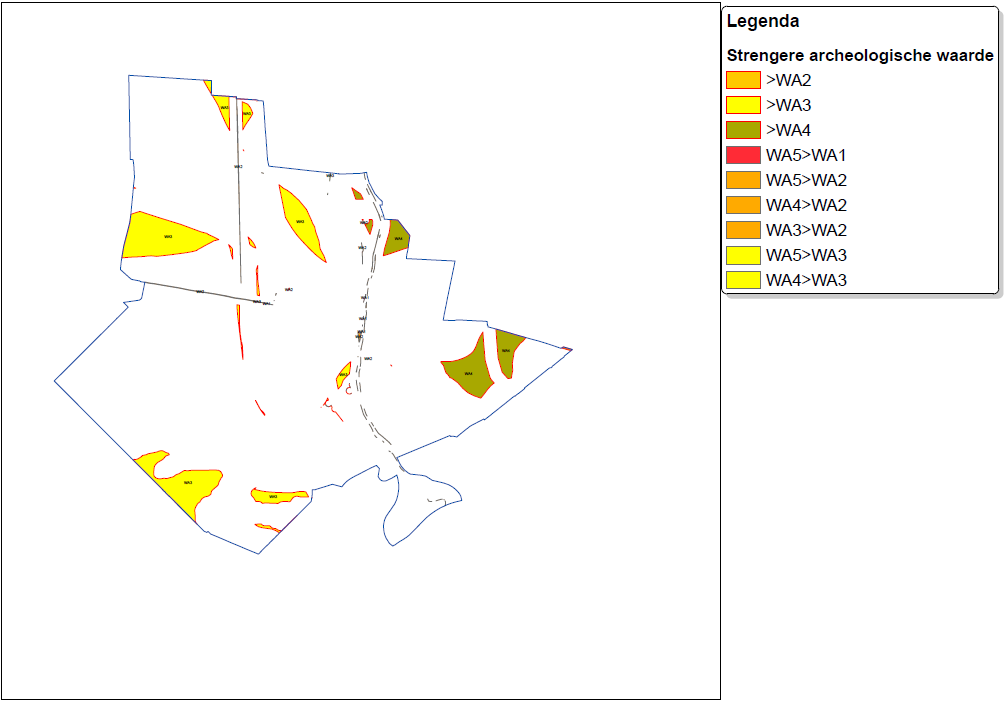Click the "Legenda" title
This screenshot has width=1005, height=703.
coord(763,22)
